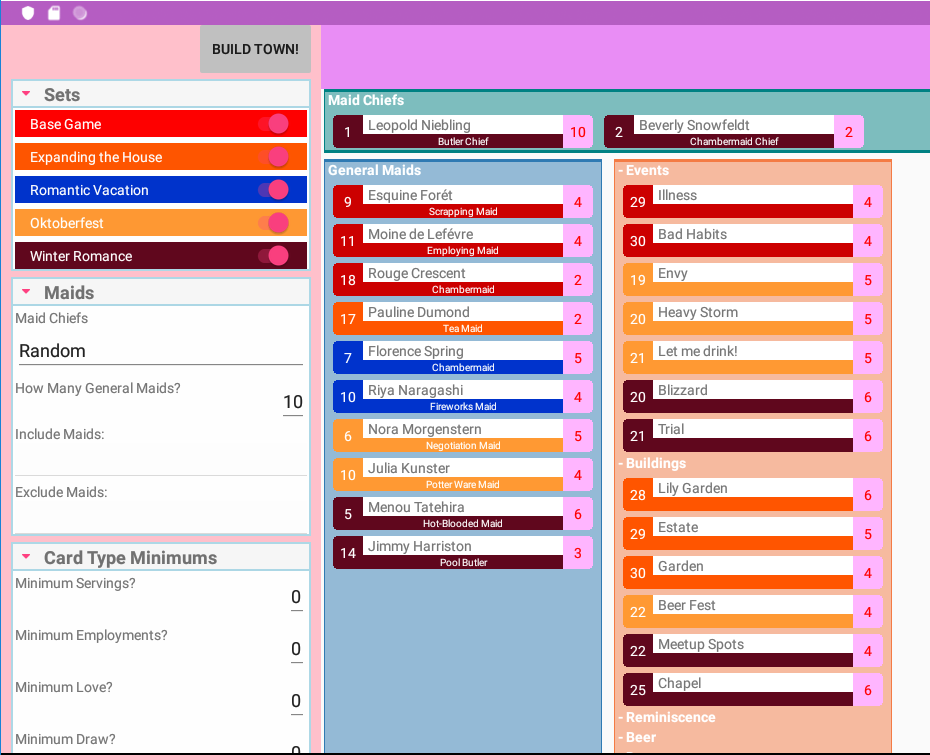Select the Rouge Crescent card
The image size is (930, 755).
(463, 280)
